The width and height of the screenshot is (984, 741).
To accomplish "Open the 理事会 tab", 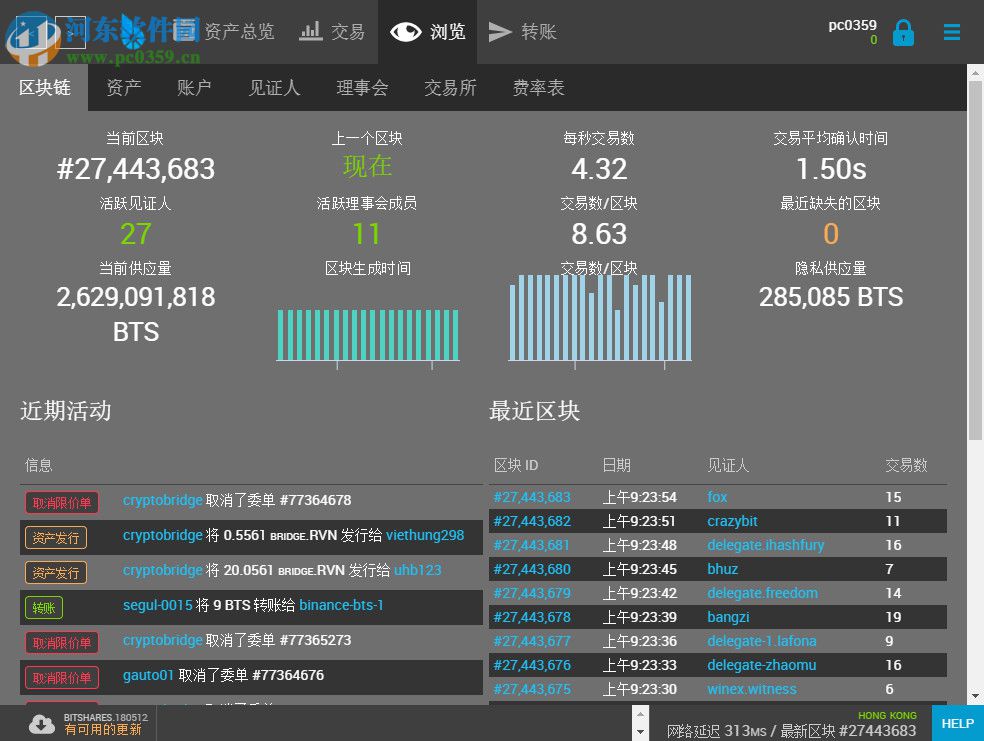I will click(363, 87).
